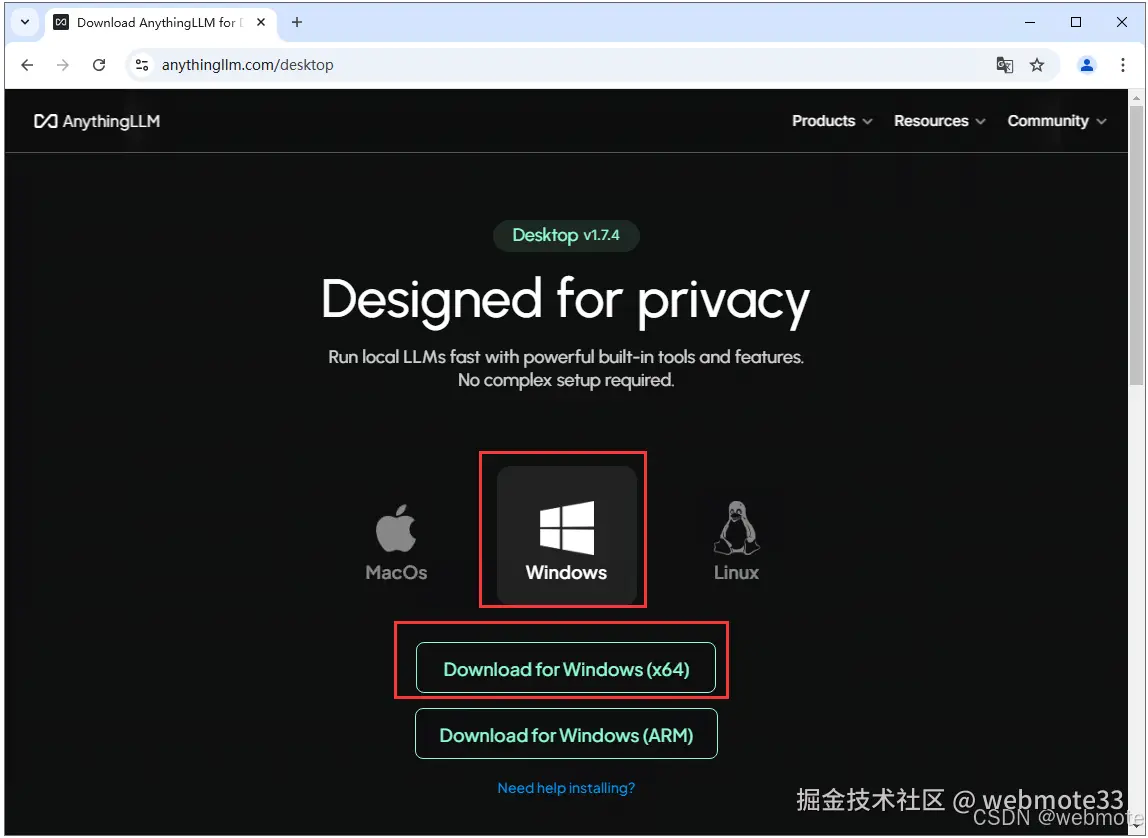Open site information icon in address bar
This screenshot has width=1148, height=838.
click(x=142, y=65)
